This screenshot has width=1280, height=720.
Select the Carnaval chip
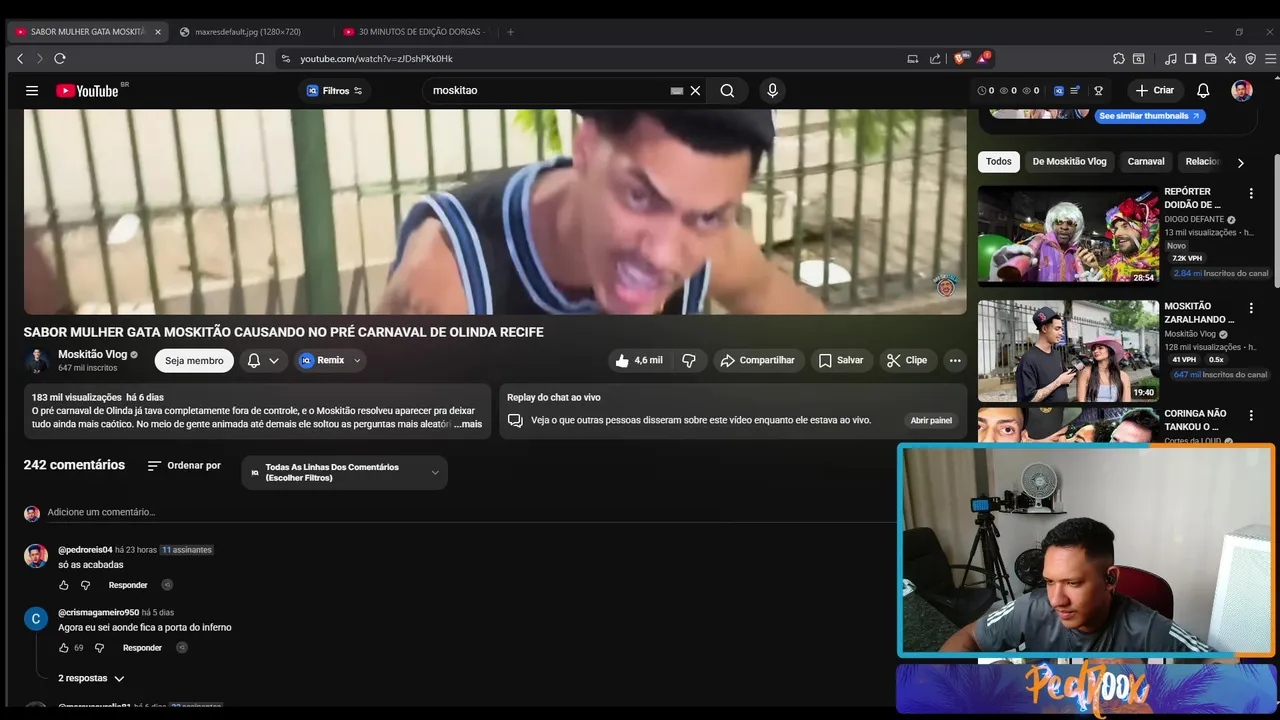(x=1146, y=161)
